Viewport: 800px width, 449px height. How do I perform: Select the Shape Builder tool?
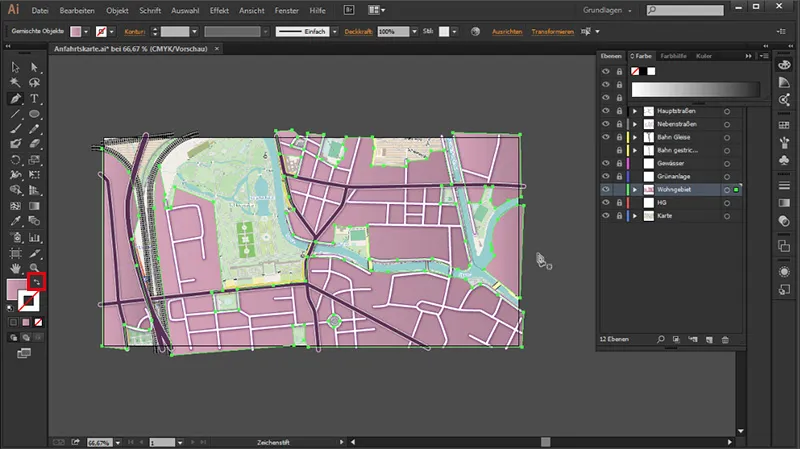pyautogui.click(x=15, y=190)
